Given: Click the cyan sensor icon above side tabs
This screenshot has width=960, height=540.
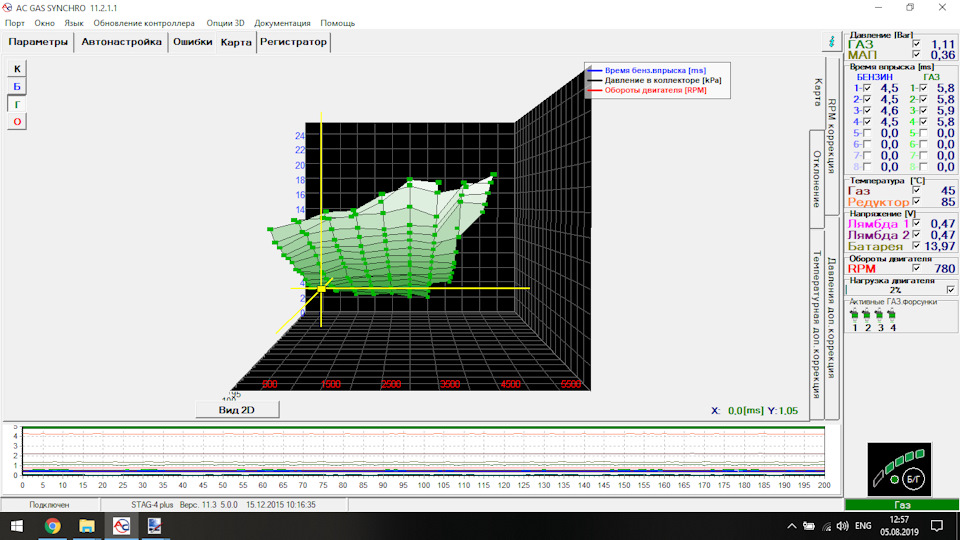Looking at the screenshot, I should point(831,42).
